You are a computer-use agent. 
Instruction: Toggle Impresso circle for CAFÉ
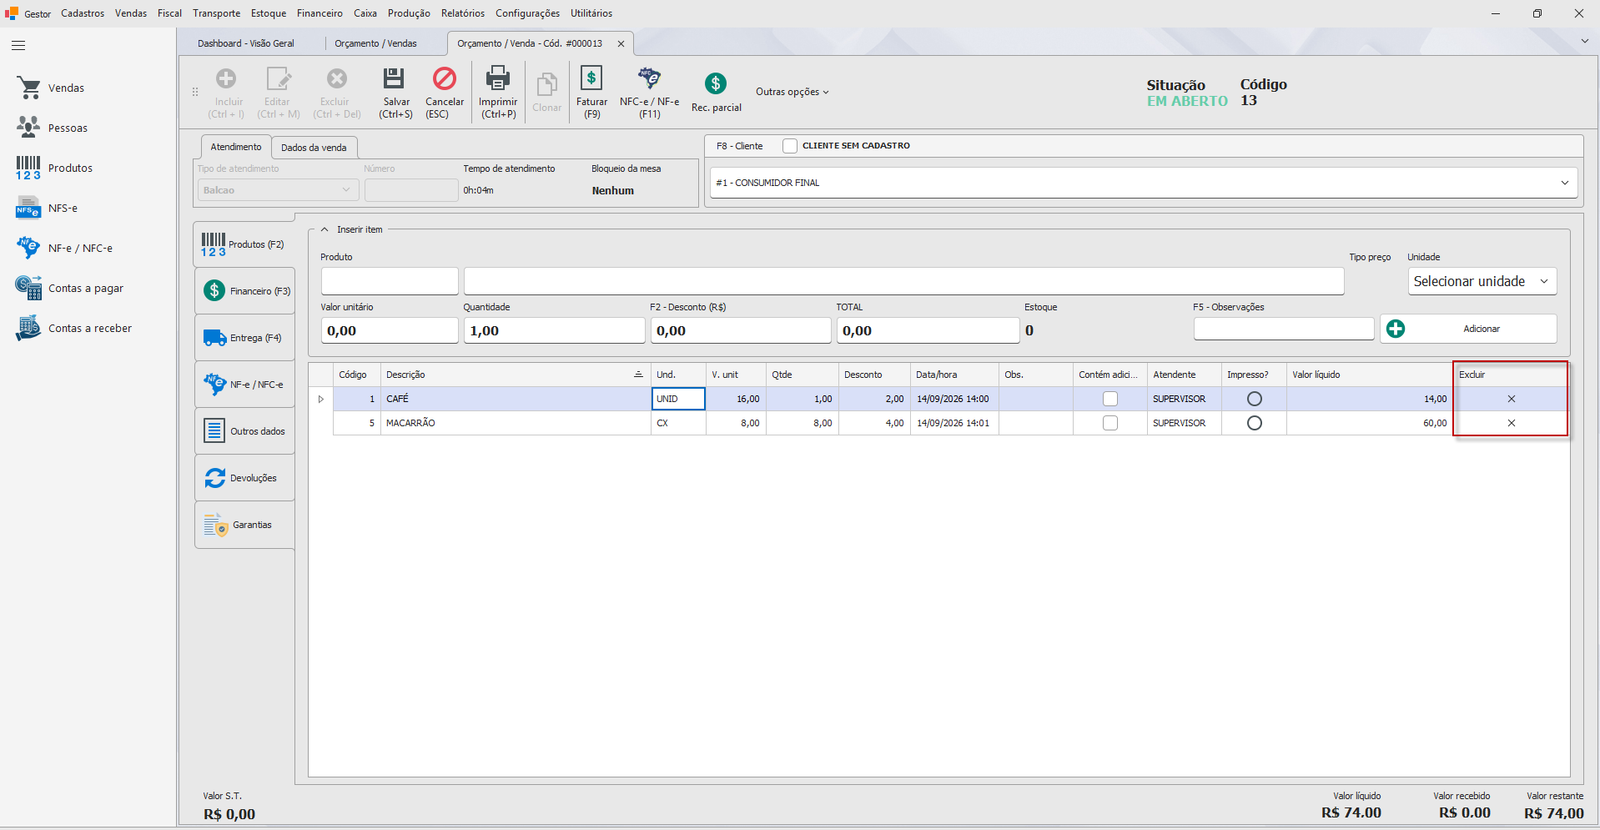(1254, 399)
